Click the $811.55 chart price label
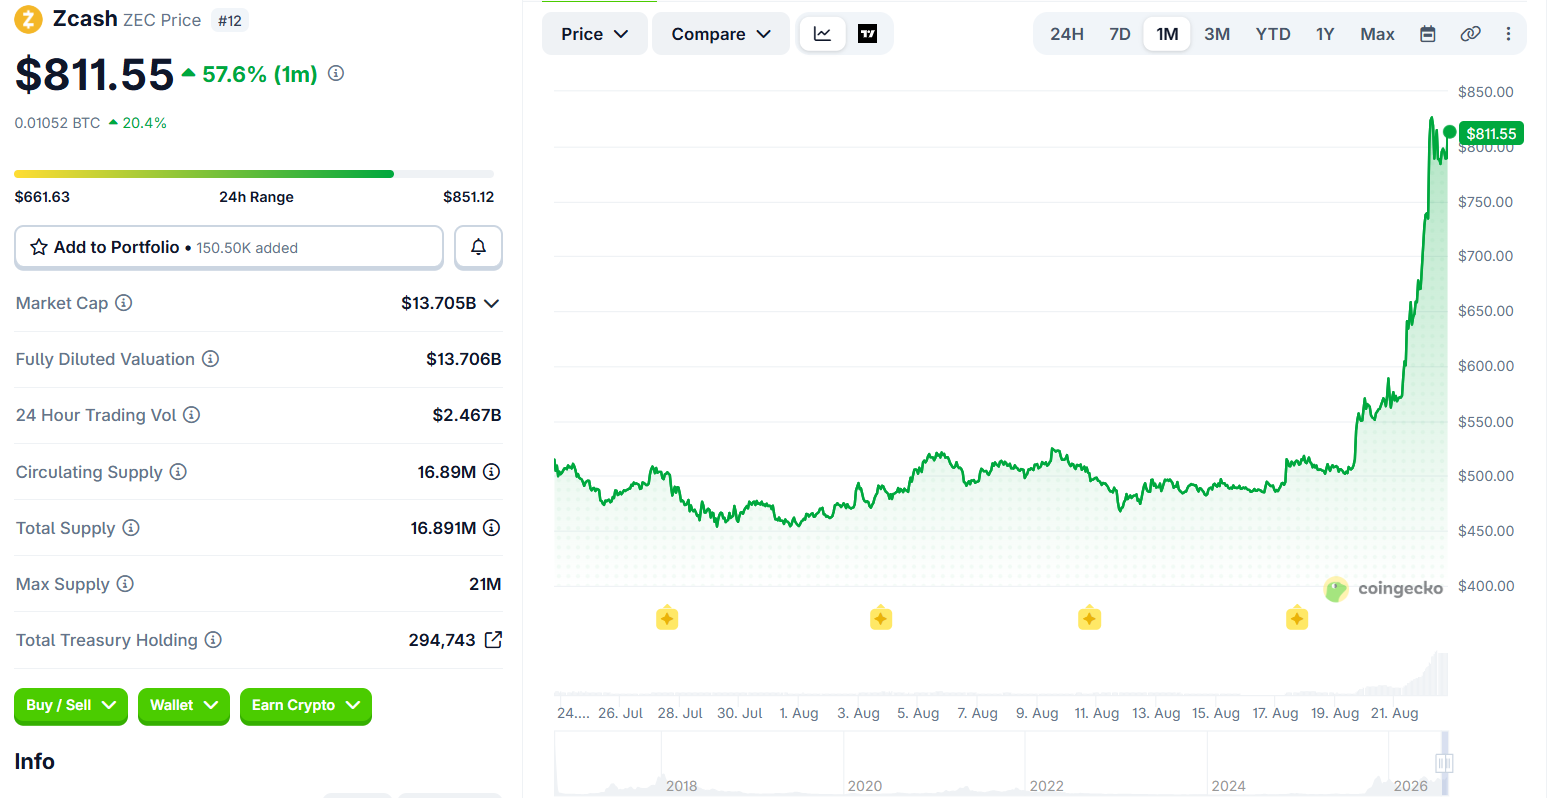Screen dimensions: 1554x798 coord(1491,134)
